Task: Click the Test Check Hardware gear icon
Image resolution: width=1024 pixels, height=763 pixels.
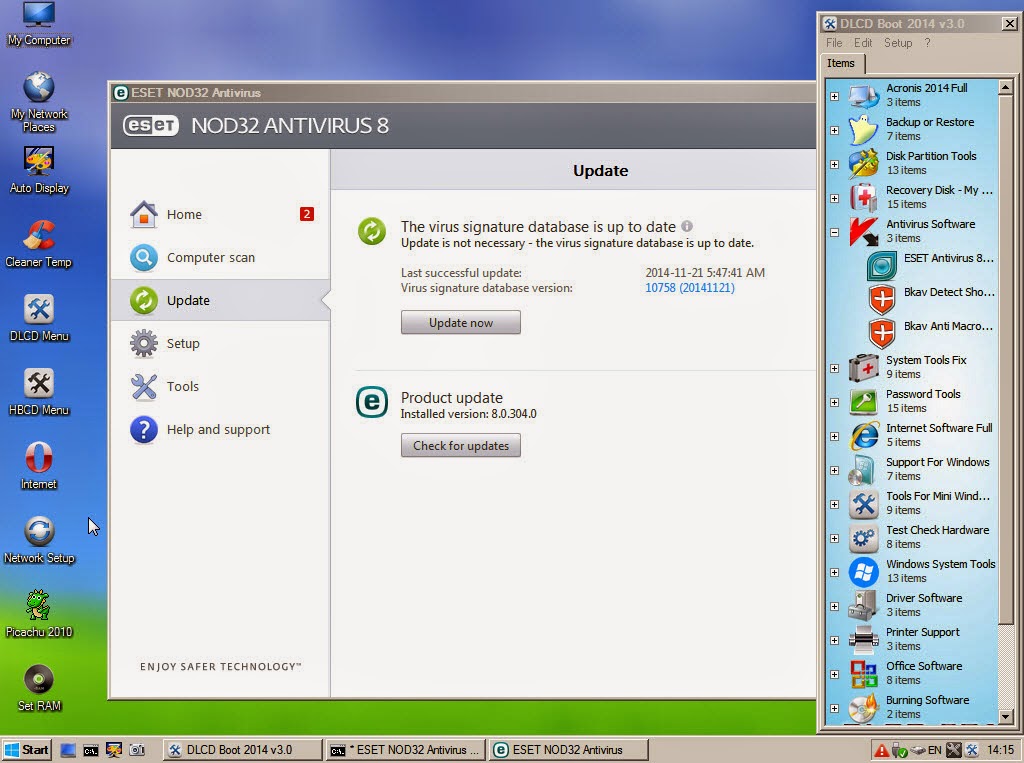Action: click(x=863, y=538)
